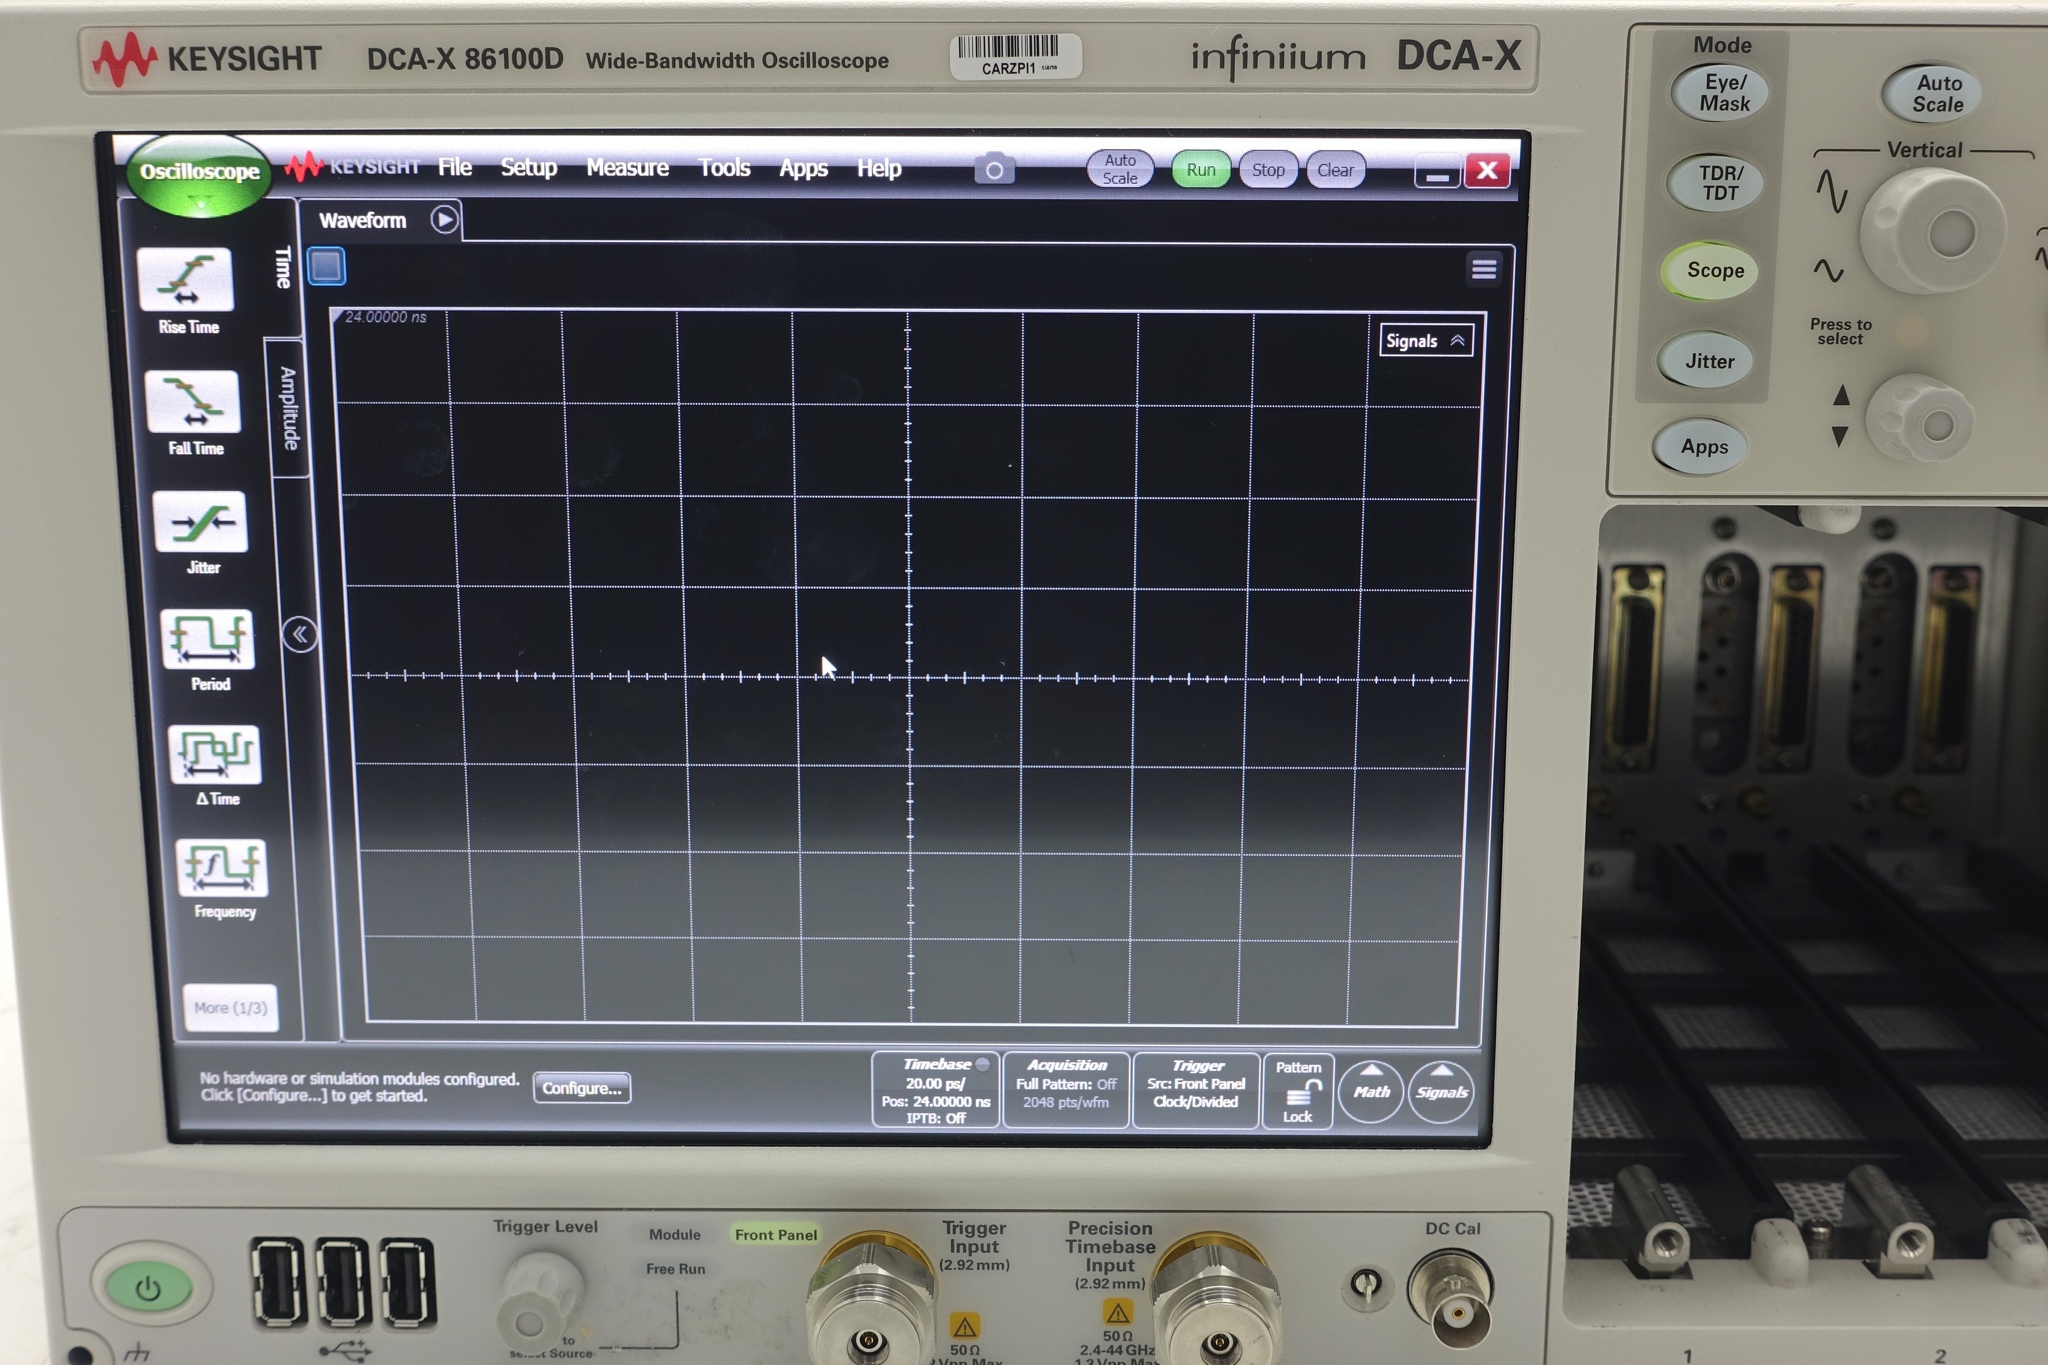The width and height of the screenshot is (2048, 1365).
Task: Click the Stop button
Action: click(x=1268, y=170)
